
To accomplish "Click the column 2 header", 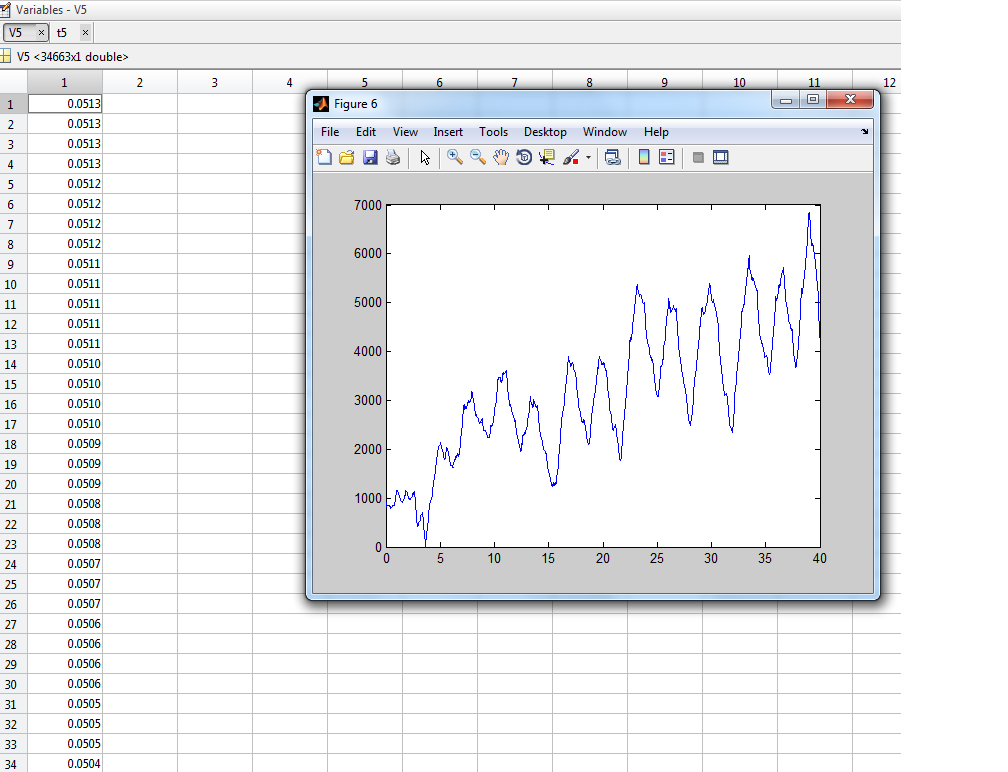I will (x=140, y=83).
